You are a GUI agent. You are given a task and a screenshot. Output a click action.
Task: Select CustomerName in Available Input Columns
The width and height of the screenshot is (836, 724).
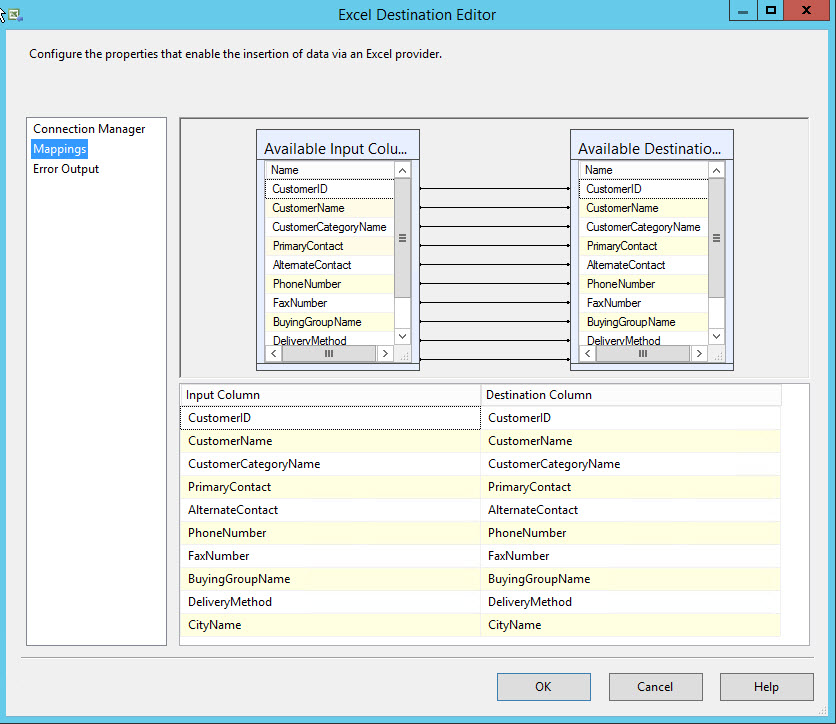[x=329, y=208]
